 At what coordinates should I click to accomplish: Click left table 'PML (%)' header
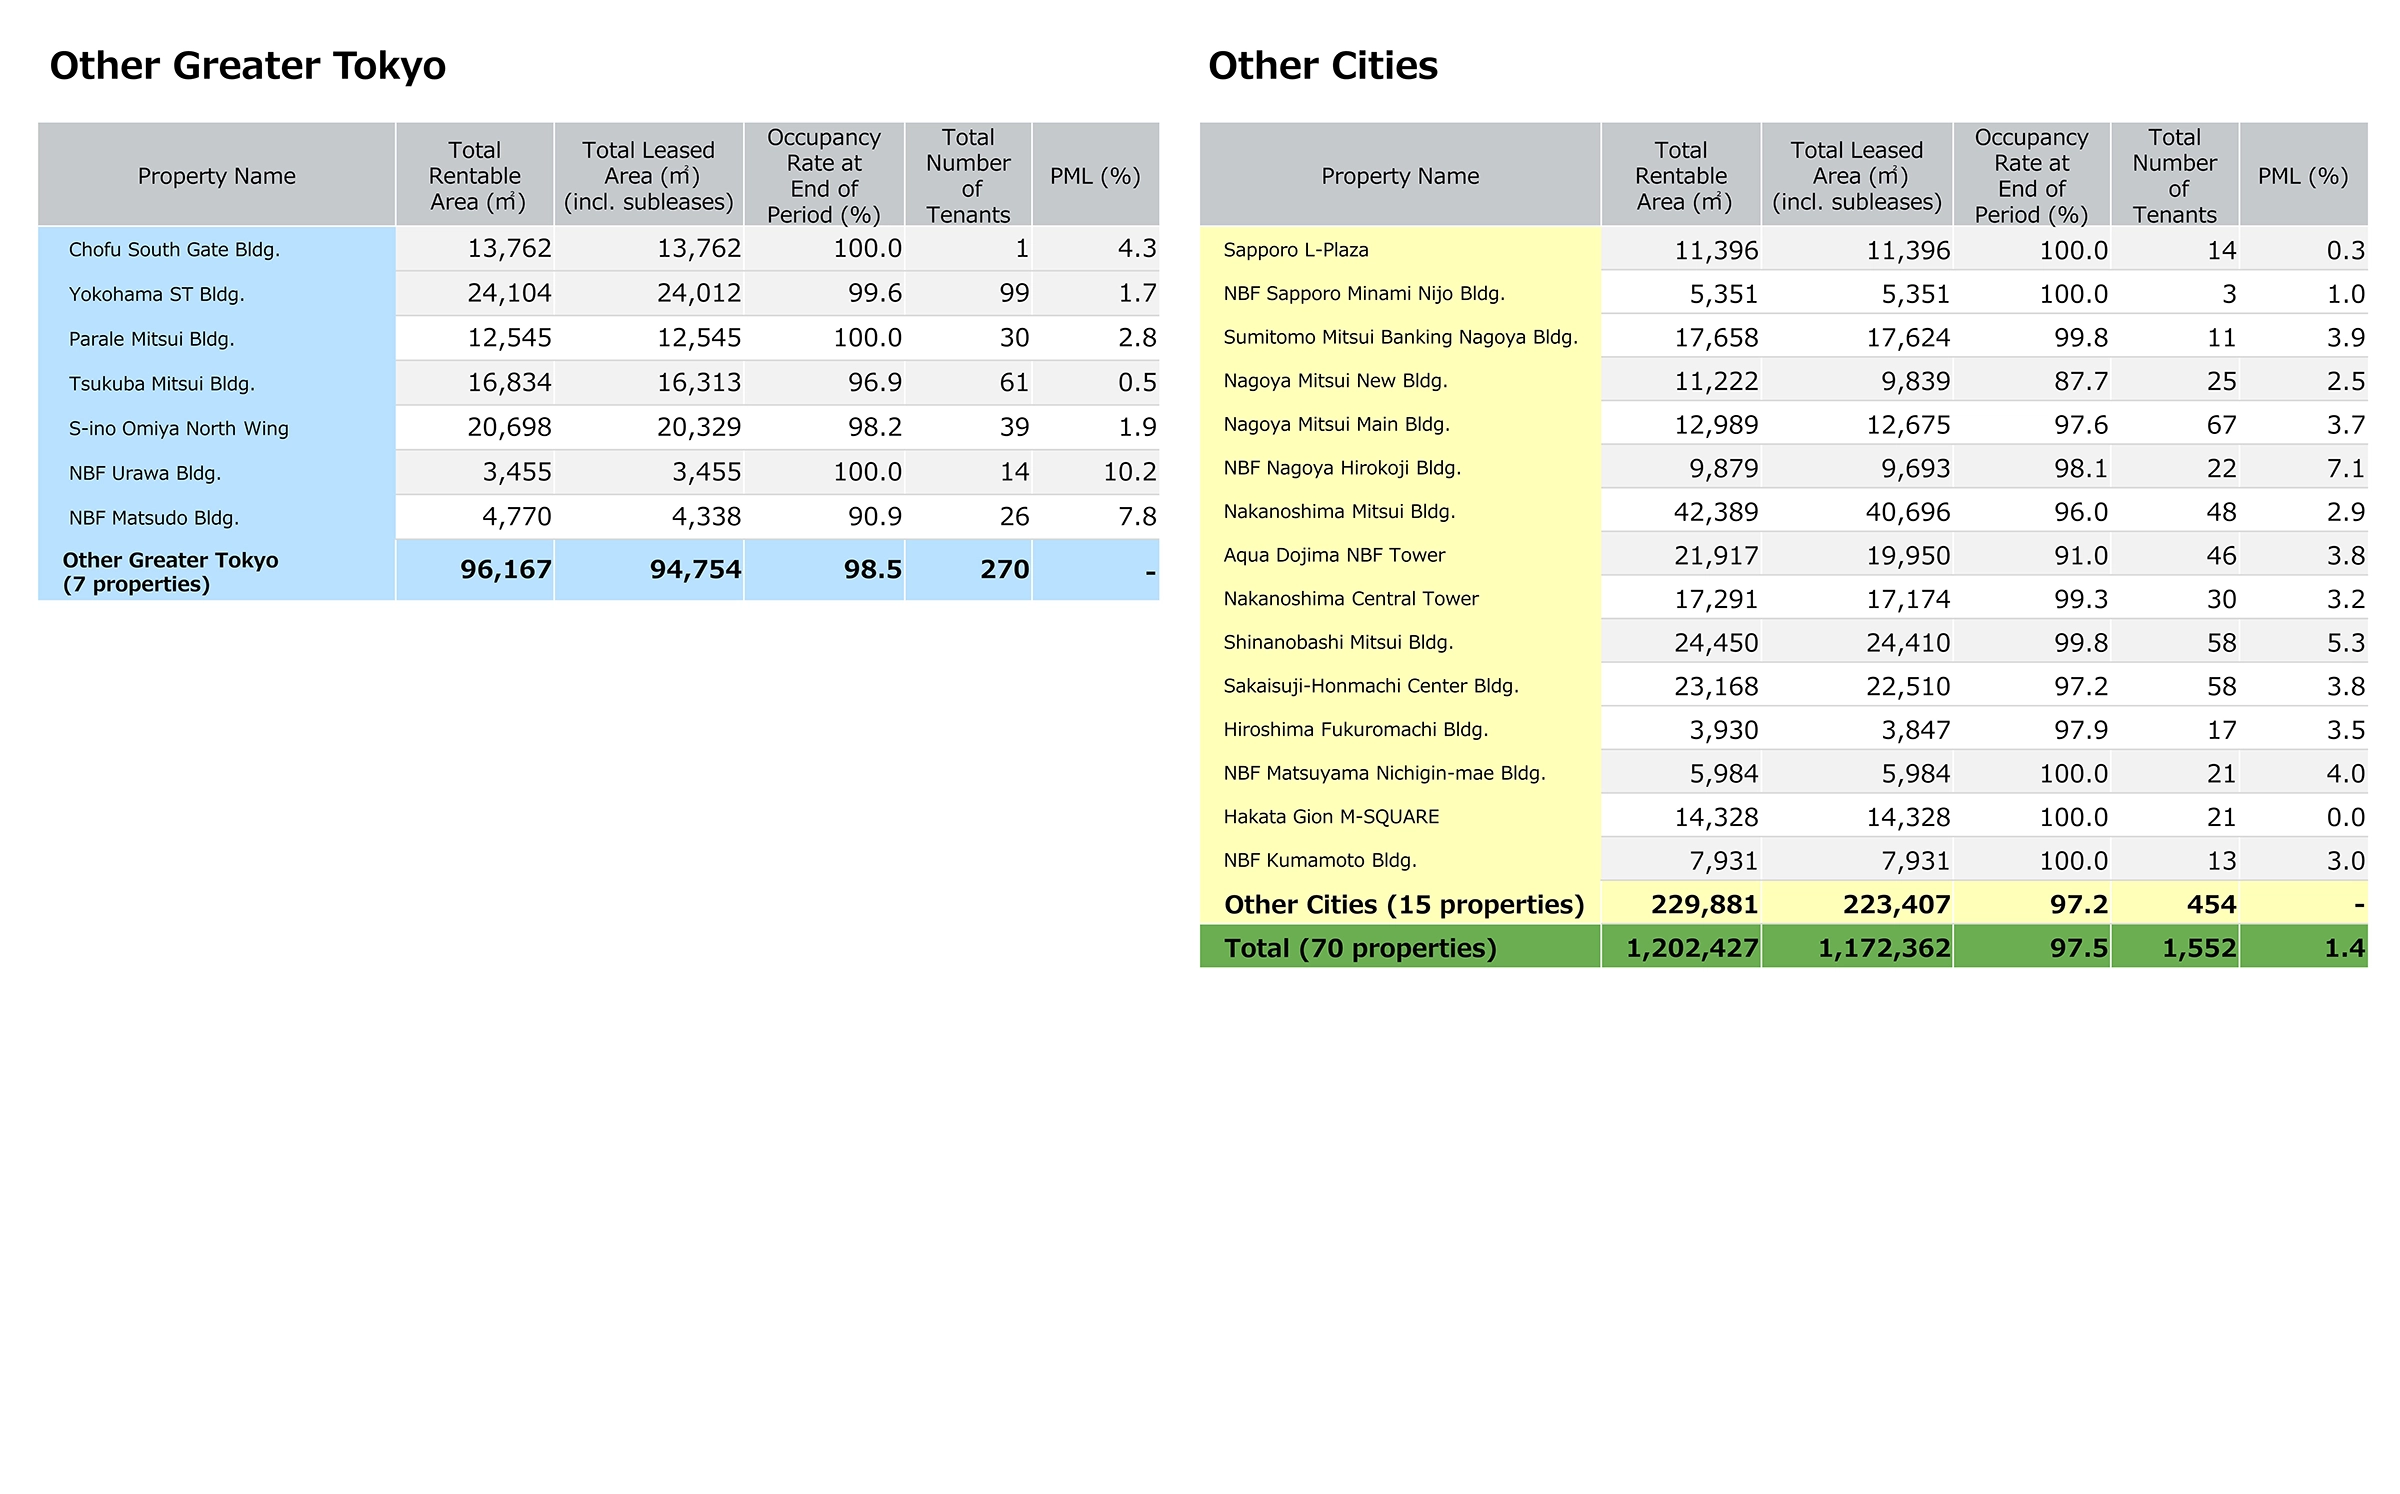[1095, 176]
